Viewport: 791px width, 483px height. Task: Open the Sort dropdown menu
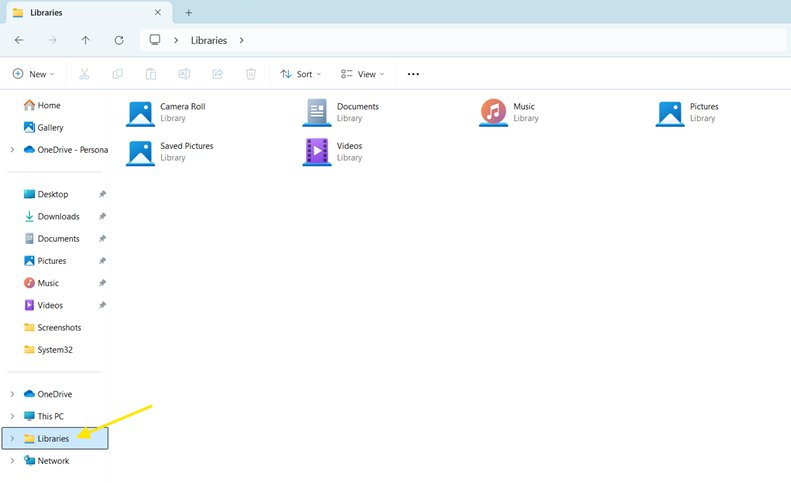[301, 74]
